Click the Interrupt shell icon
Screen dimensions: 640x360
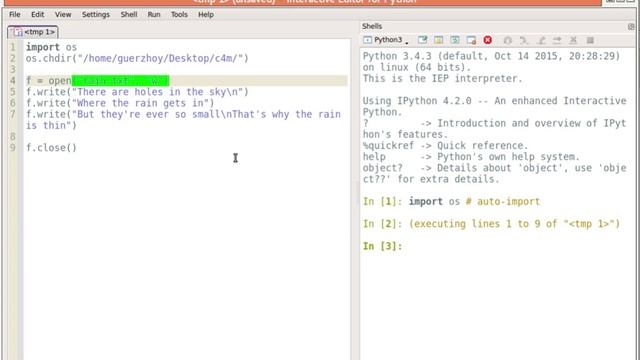point(438,40)
